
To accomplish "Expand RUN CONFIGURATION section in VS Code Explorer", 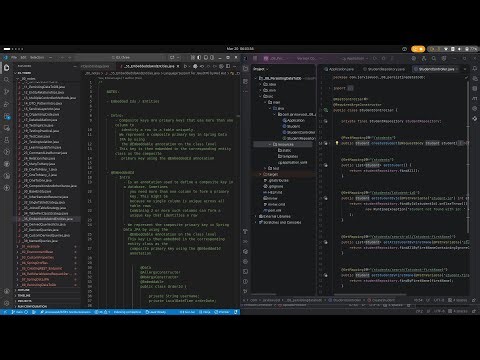I will pyautogui.click(x=47, y=306).
